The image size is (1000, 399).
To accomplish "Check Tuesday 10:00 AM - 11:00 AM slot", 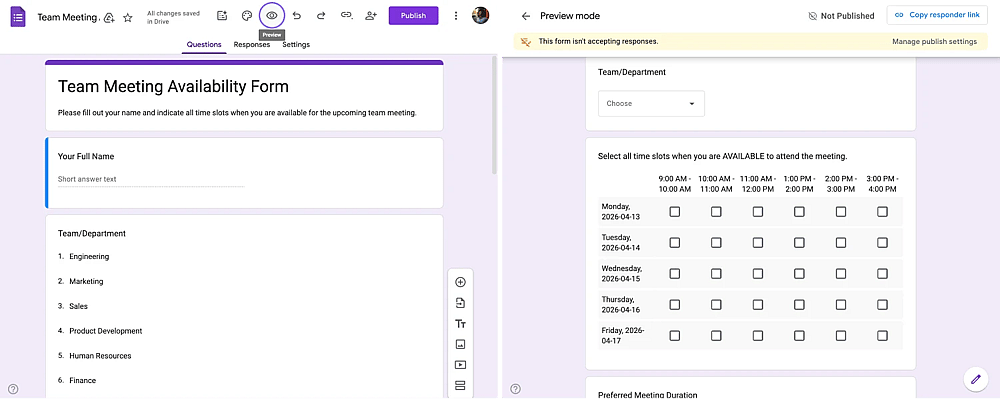I will click(x=716, y=242).
